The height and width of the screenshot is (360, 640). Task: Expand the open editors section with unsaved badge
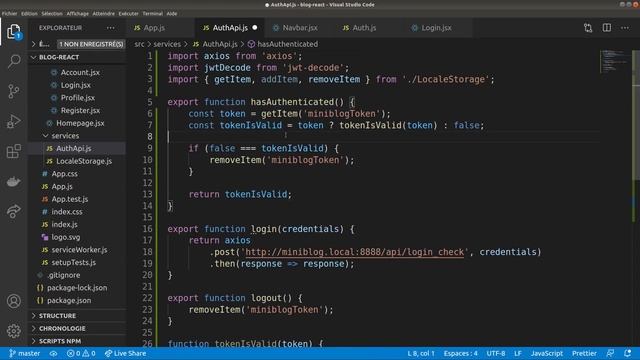click(x=78, y=44)
